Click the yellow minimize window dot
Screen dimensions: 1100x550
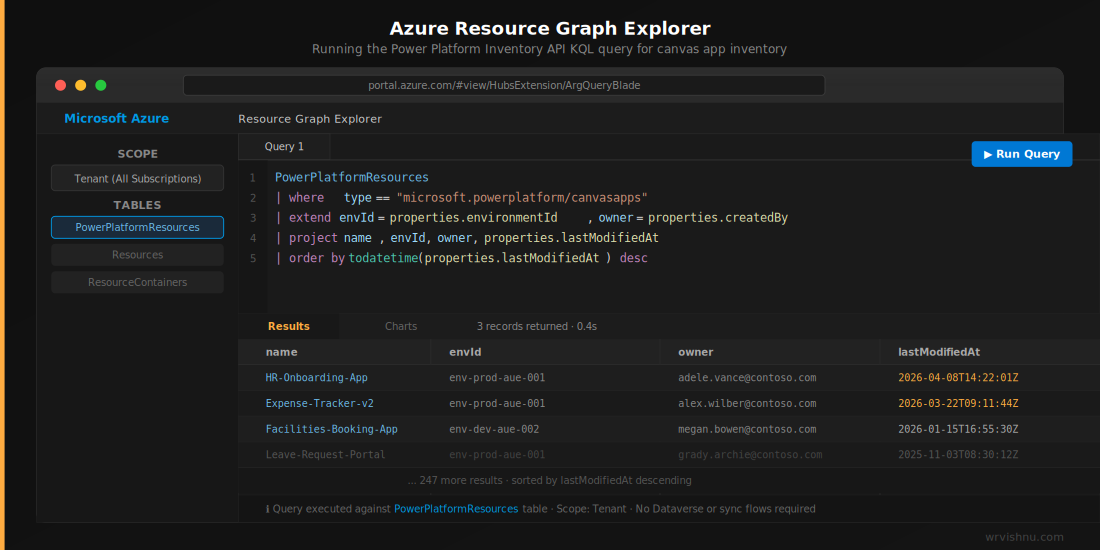pos(81,86)
